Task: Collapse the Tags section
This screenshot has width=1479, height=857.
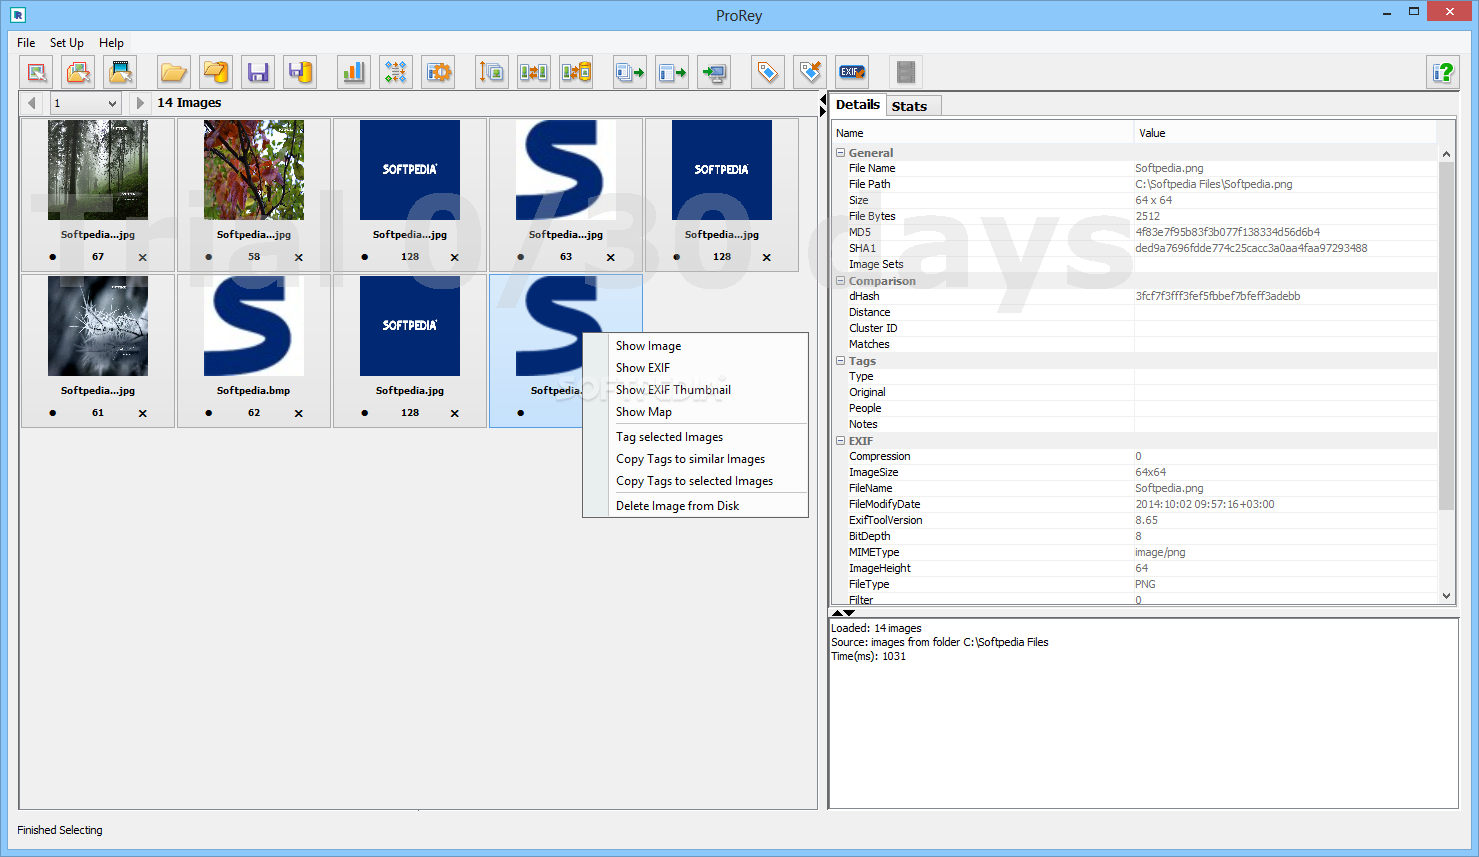Action: click(840, 361)
